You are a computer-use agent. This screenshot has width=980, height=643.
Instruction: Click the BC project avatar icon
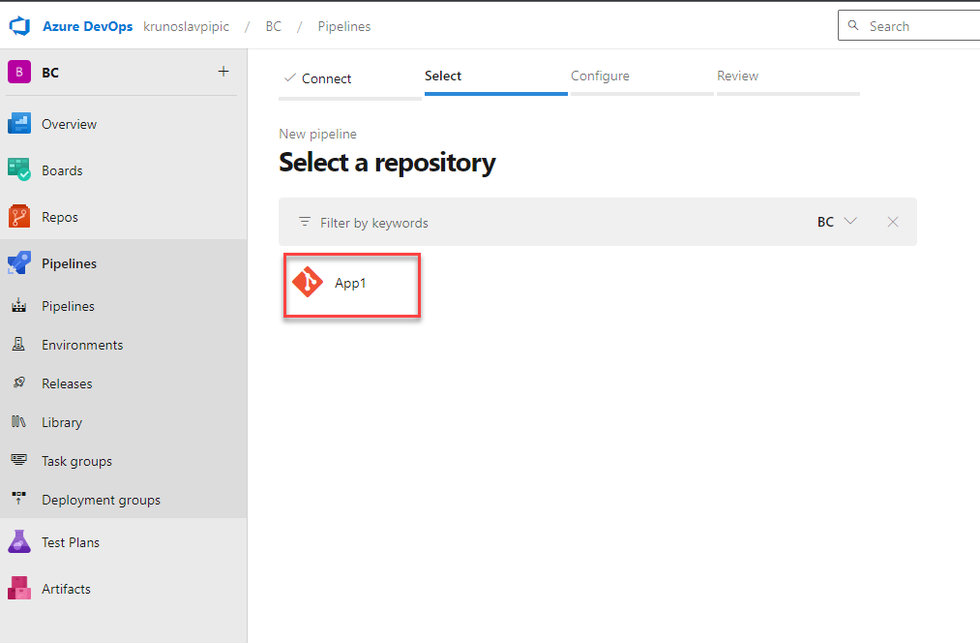(x=19, y=72)
